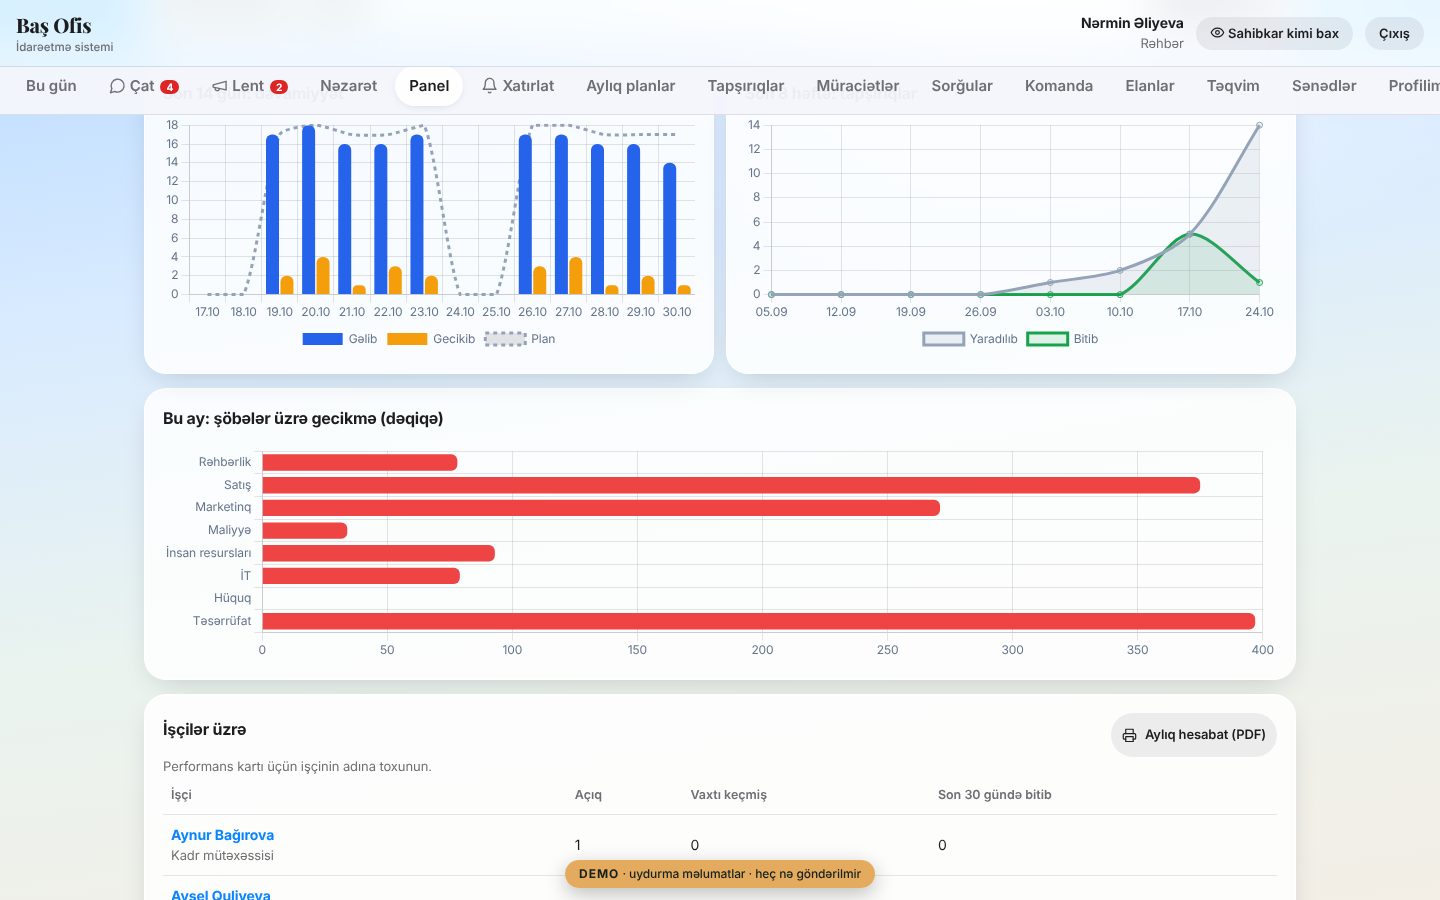Viewport: 1440px width, 900px height.
Task: Click the bell icon next to Xatırlat
Action: tap(489, 86)
